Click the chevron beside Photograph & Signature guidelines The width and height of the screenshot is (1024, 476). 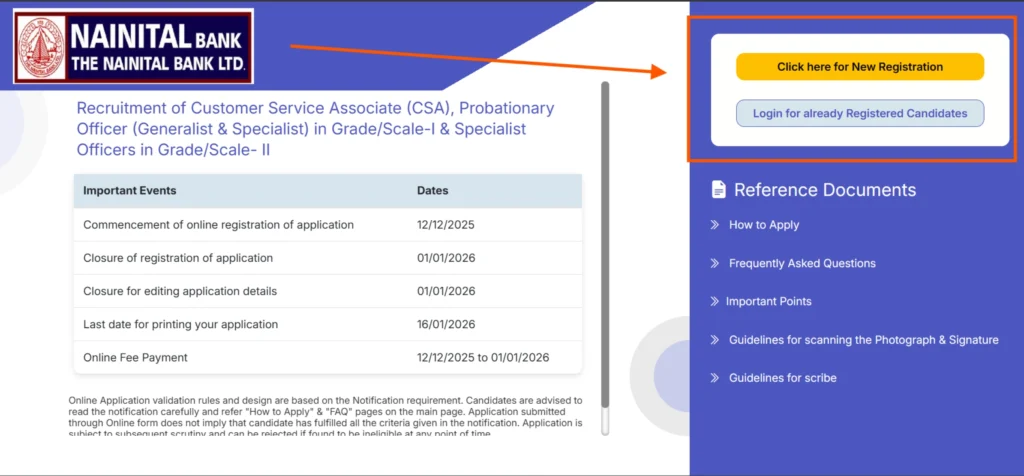coord(714,340)
